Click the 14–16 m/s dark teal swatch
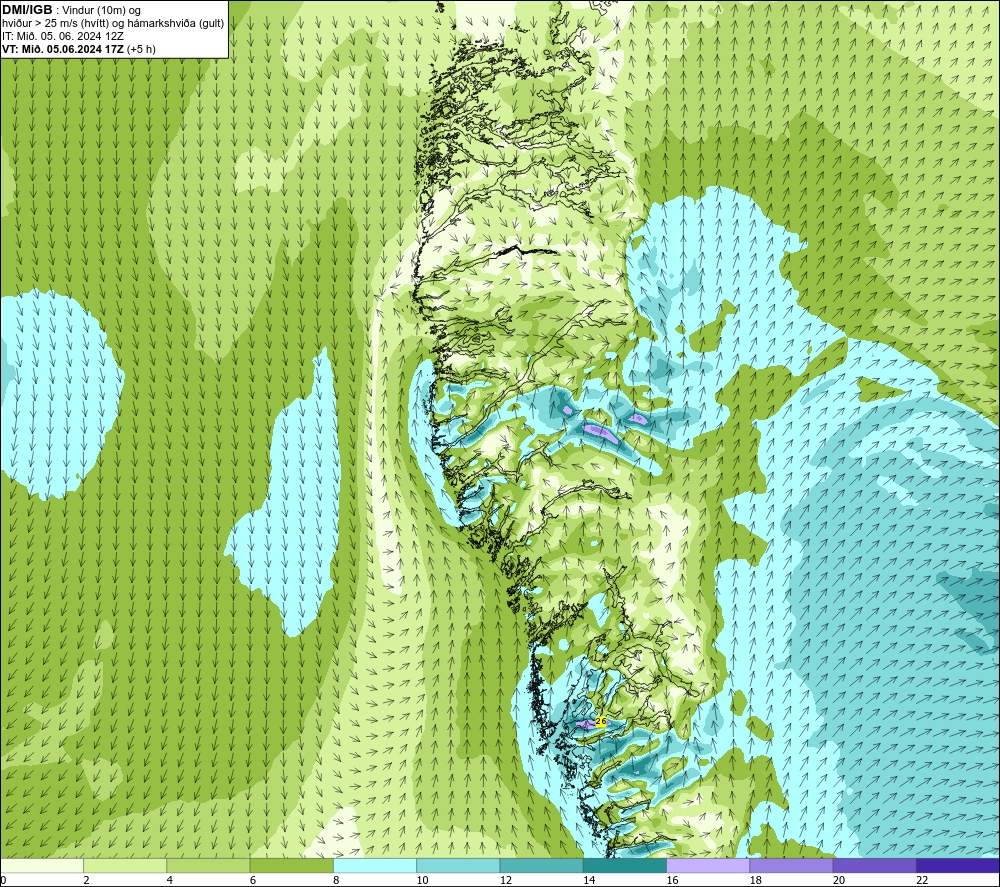The width and height of the screenshot is (1000, 887). (x=625, y=865)
